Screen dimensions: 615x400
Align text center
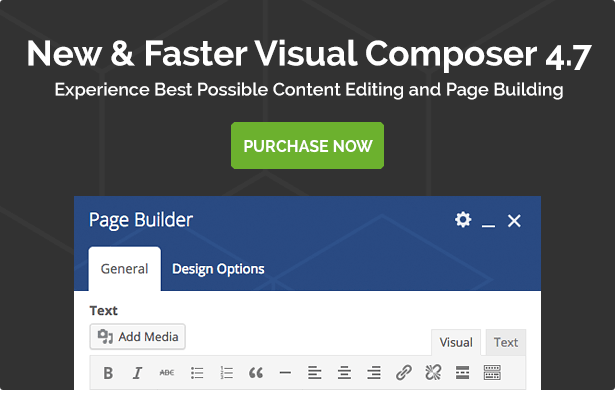pyautogui.click(x=344, y=373)
